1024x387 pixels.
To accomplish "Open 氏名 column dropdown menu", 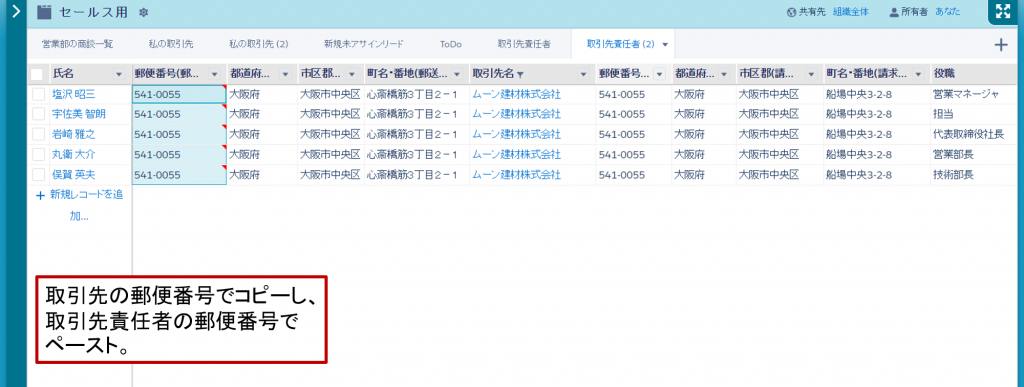I will coord(119,74).
